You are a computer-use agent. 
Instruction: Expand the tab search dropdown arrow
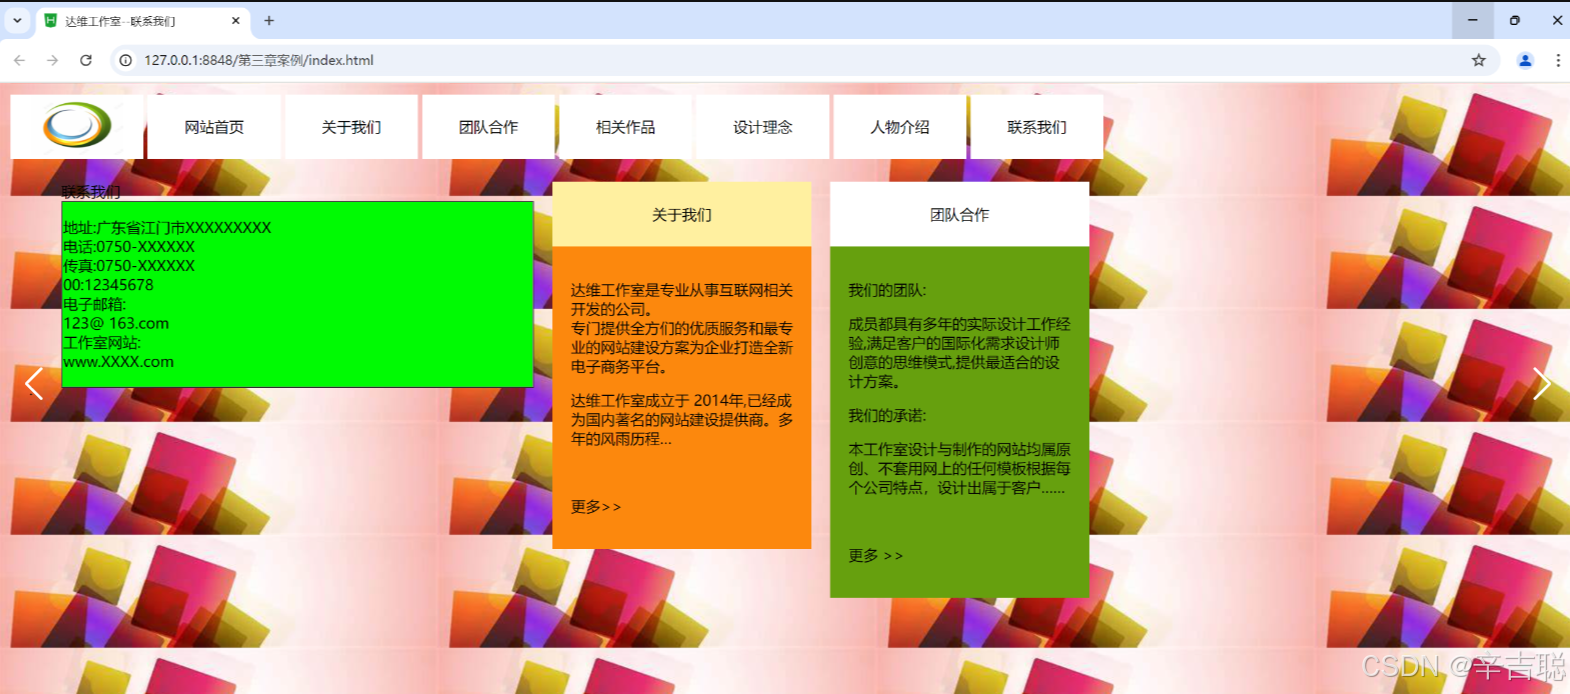(17, 20)
